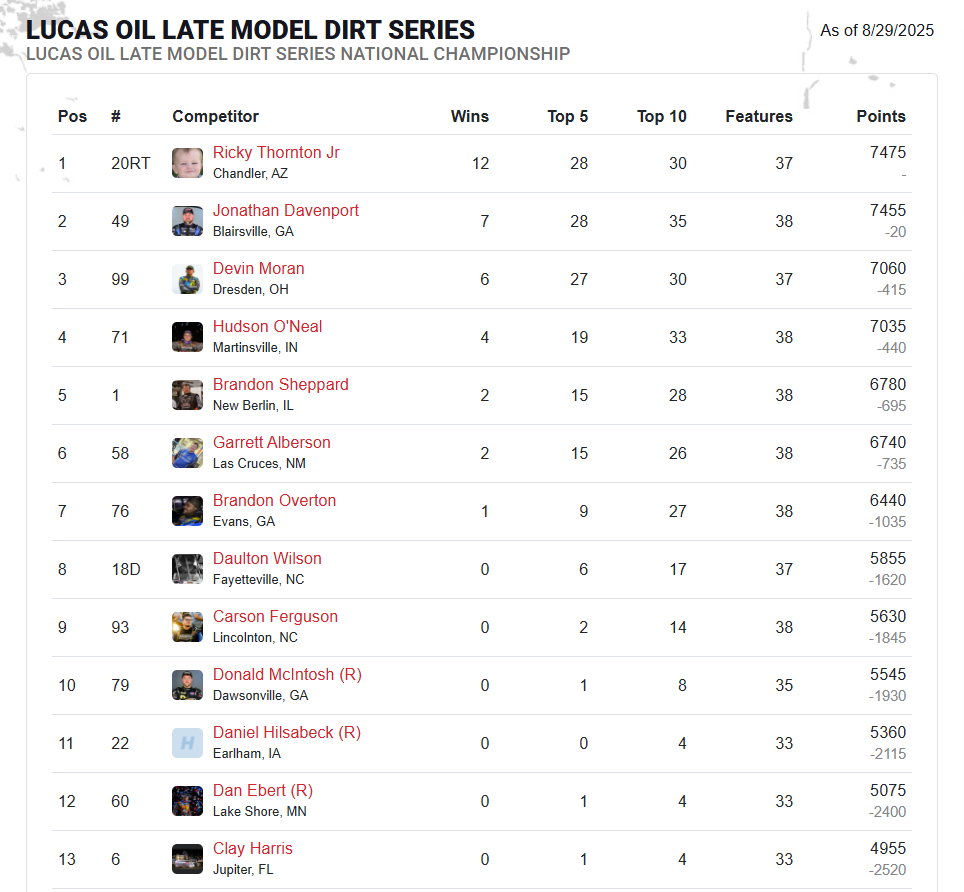Open Donald McIntosh (R) name link
The image size is (964, 892).
pos(287,675)
